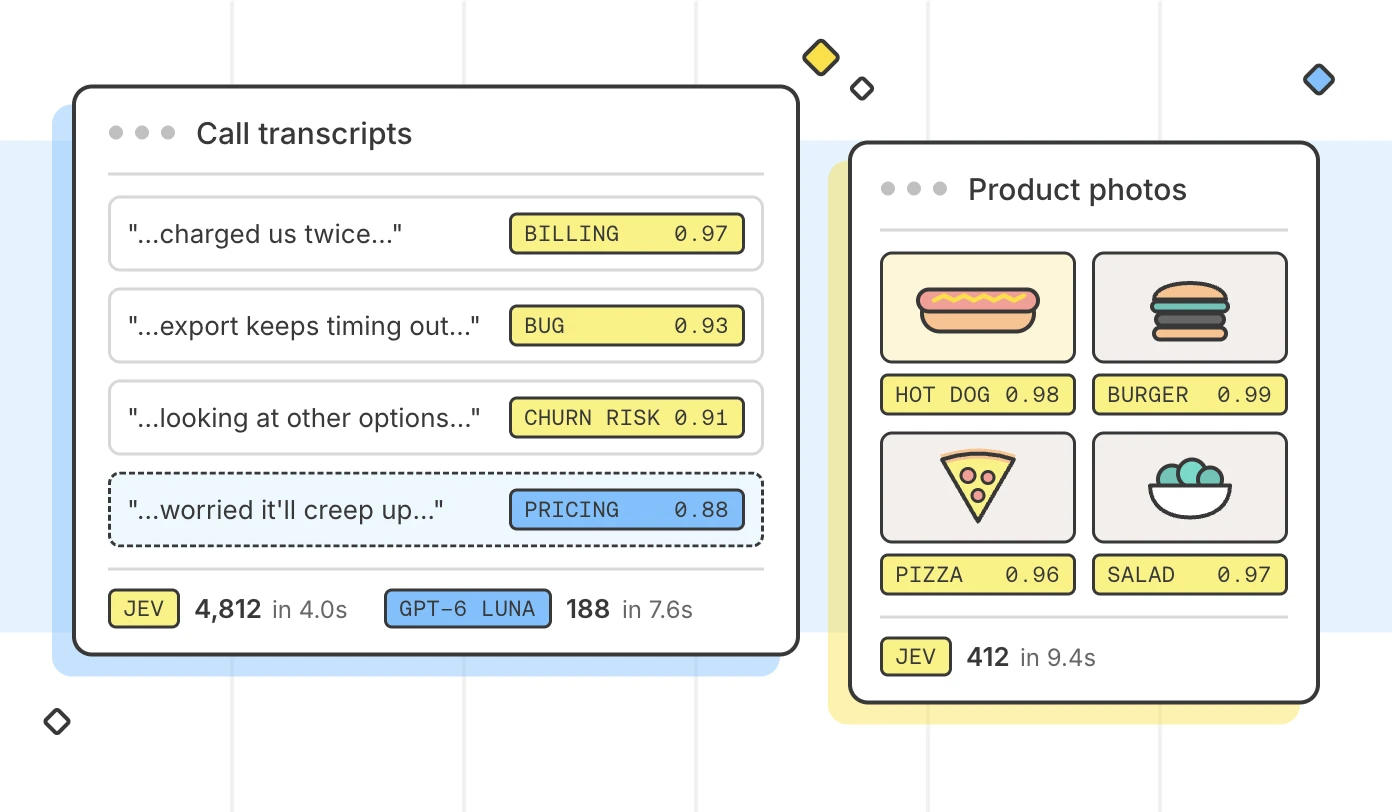Select the salad bowl icon
This screenshot has width=1392, height=812.
coord(1190,487)
